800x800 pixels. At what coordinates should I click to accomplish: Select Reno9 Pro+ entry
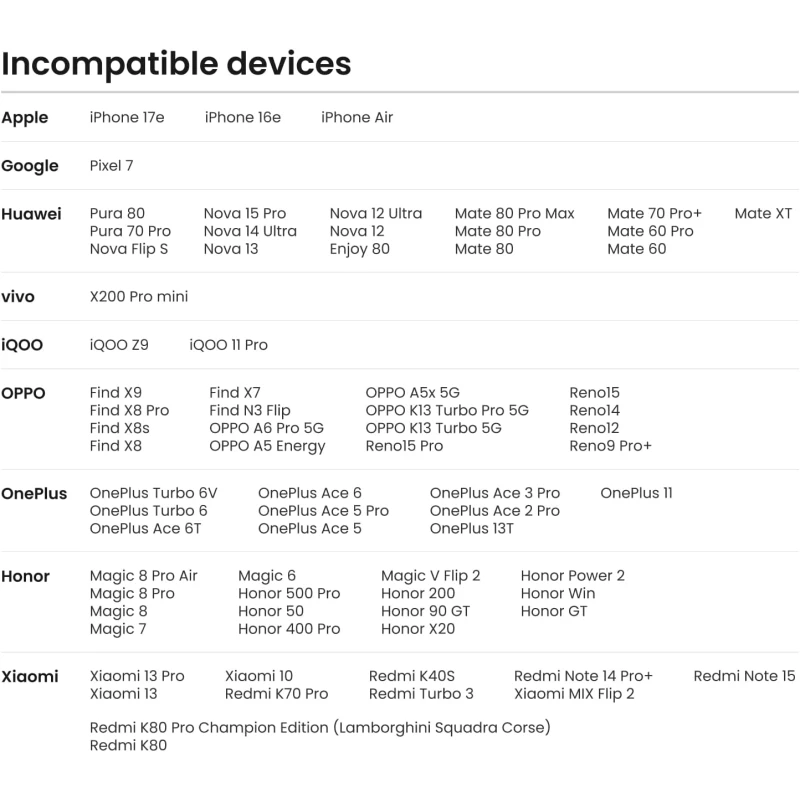(x=610, y=446)
